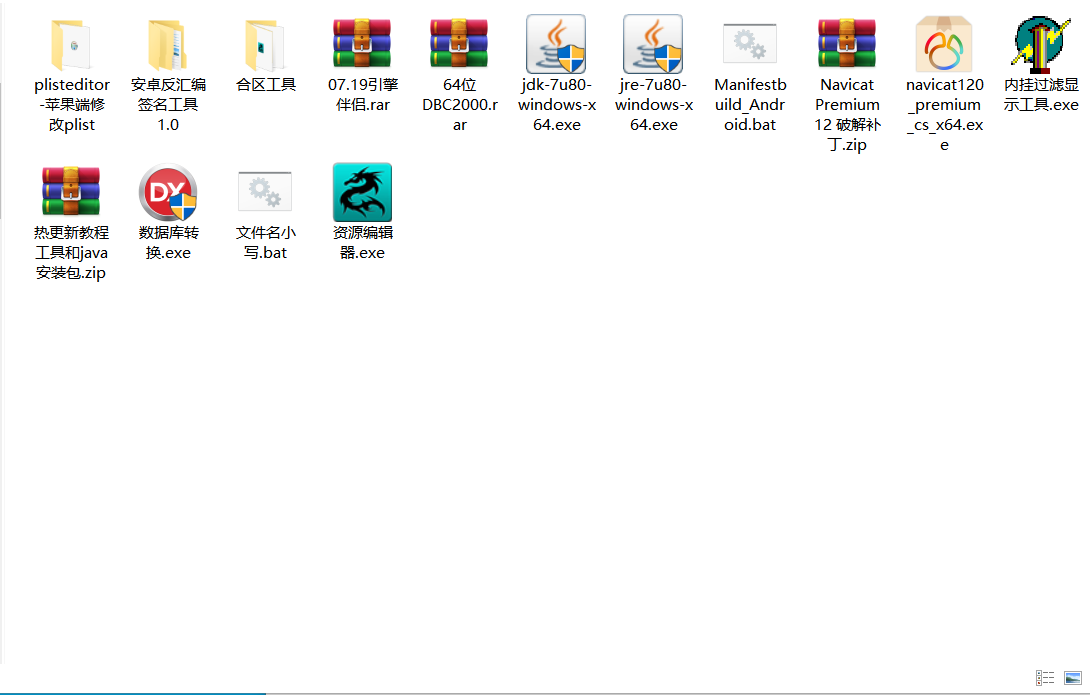Screen dimensions: 1090x695
Task: Click empty area to deselect files
Action: point(600,450)
